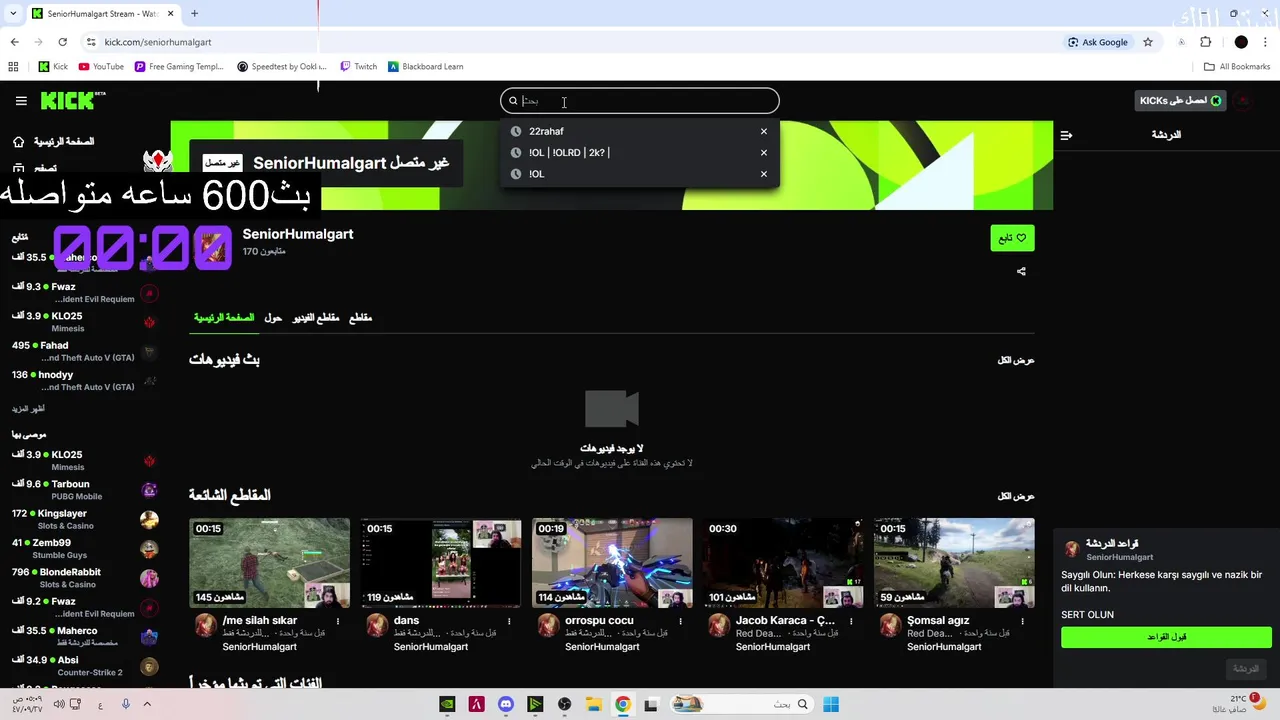This screenshot has width=1280, height=720.
Task: Remove the '!OL' search history entry
Action: 764,174
